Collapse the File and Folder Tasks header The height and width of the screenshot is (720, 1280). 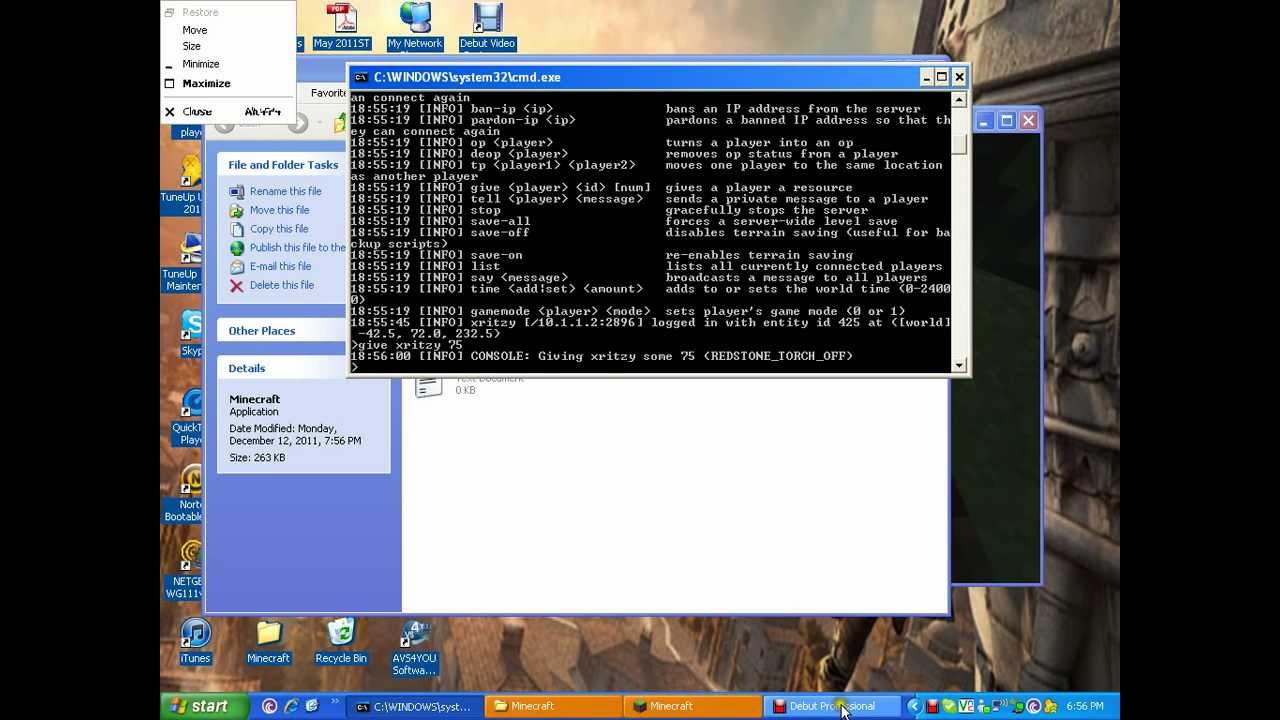pos(283,165)
